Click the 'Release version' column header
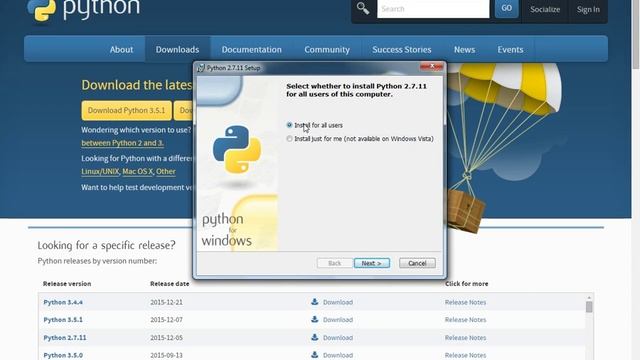Viewport: 640px width, 360px height. click(67, 284)
